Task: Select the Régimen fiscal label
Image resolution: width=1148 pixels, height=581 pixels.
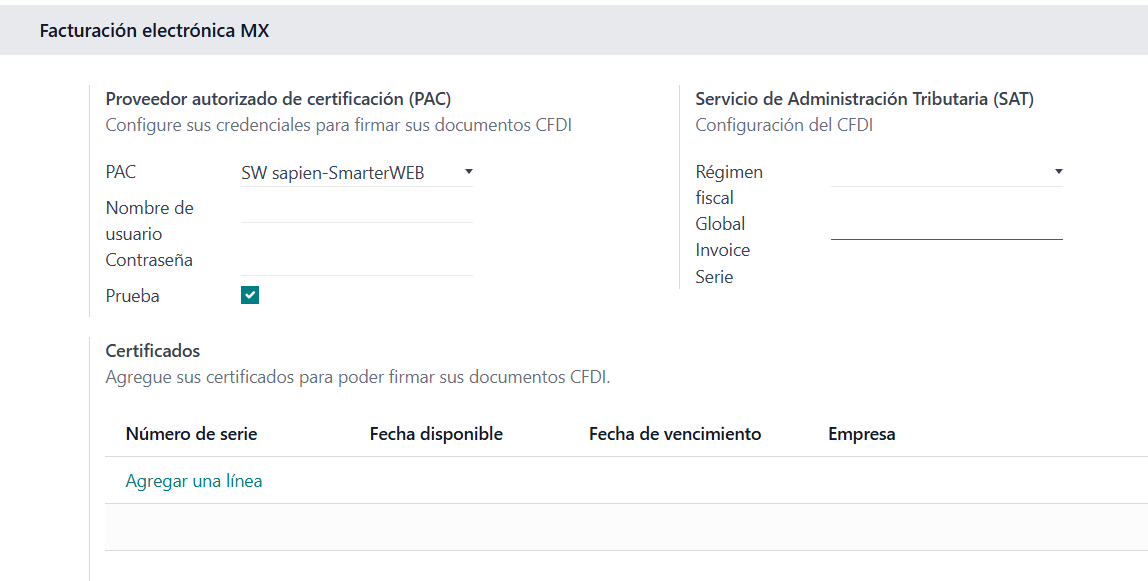Action: click(x=728, y=185)
